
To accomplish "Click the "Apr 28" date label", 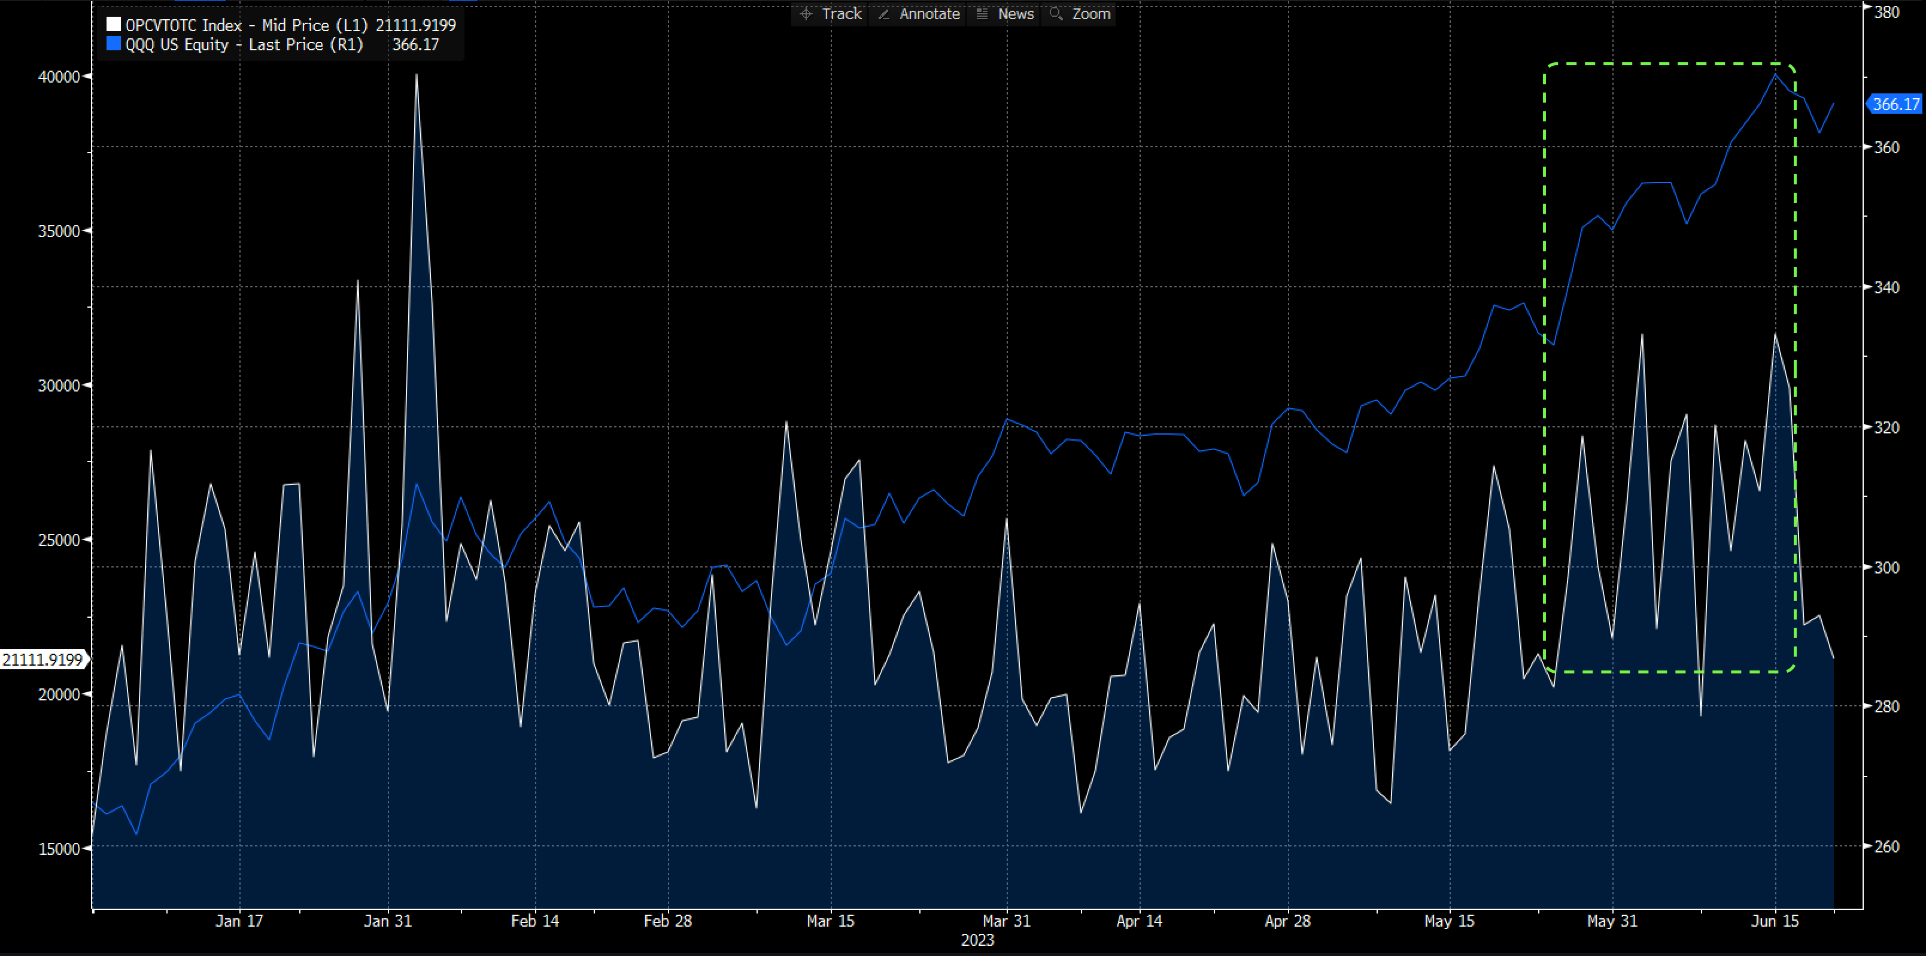I will (1288, 921).
